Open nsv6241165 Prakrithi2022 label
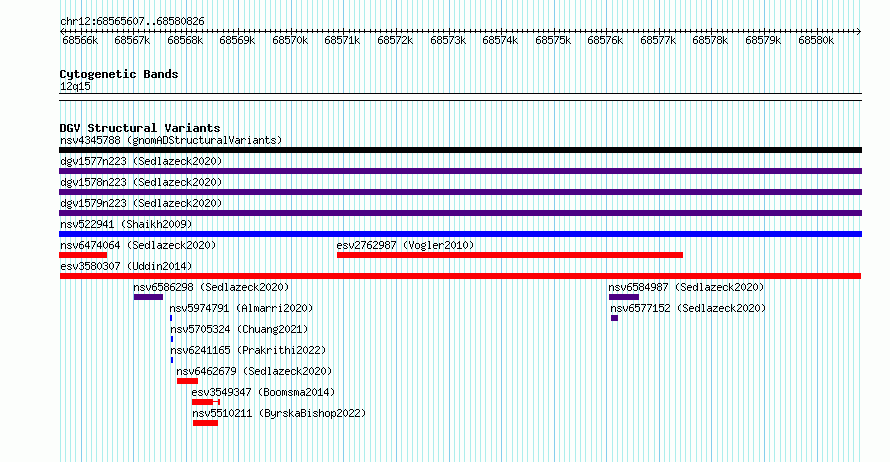The image size is (890, 462). pyautogui.click(x=248, y=350)
